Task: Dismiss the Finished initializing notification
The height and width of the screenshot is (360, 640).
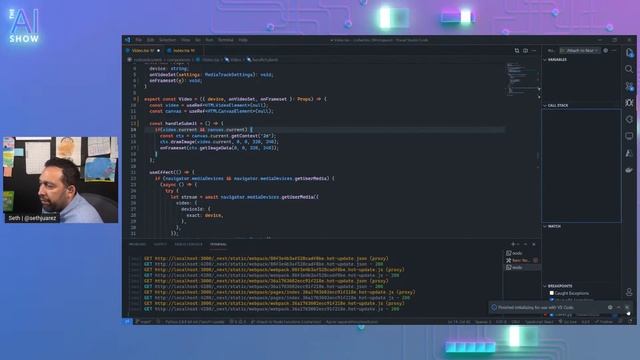Action: 627,307
